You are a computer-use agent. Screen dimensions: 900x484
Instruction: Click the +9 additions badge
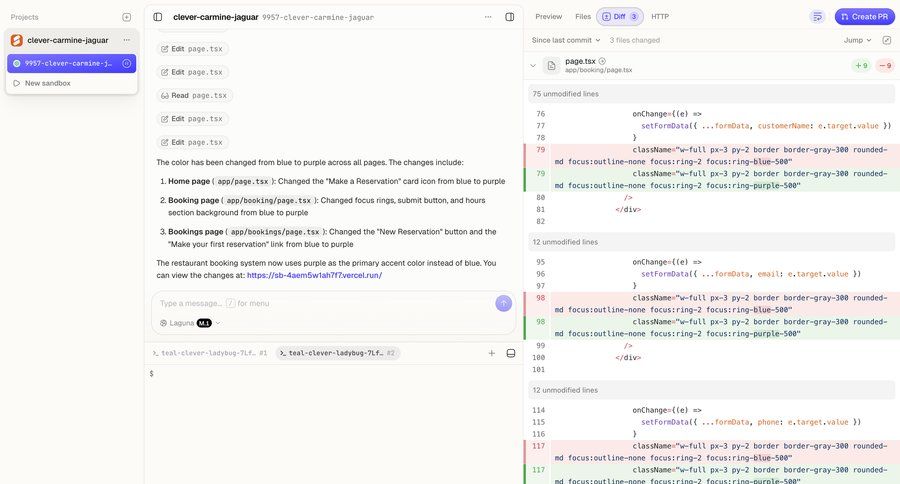pos(862,65)
